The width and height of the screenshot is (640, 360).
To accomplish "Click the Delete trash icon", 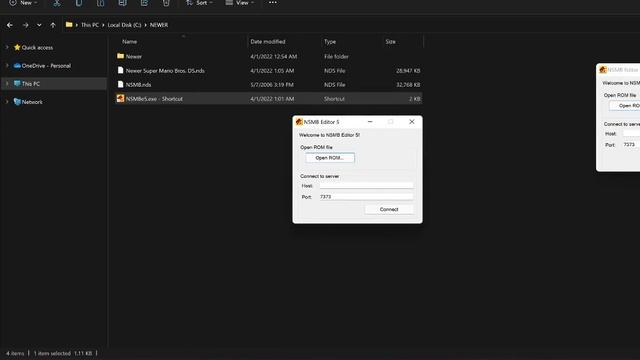I will pyautogui.click(x=166, y=3).
